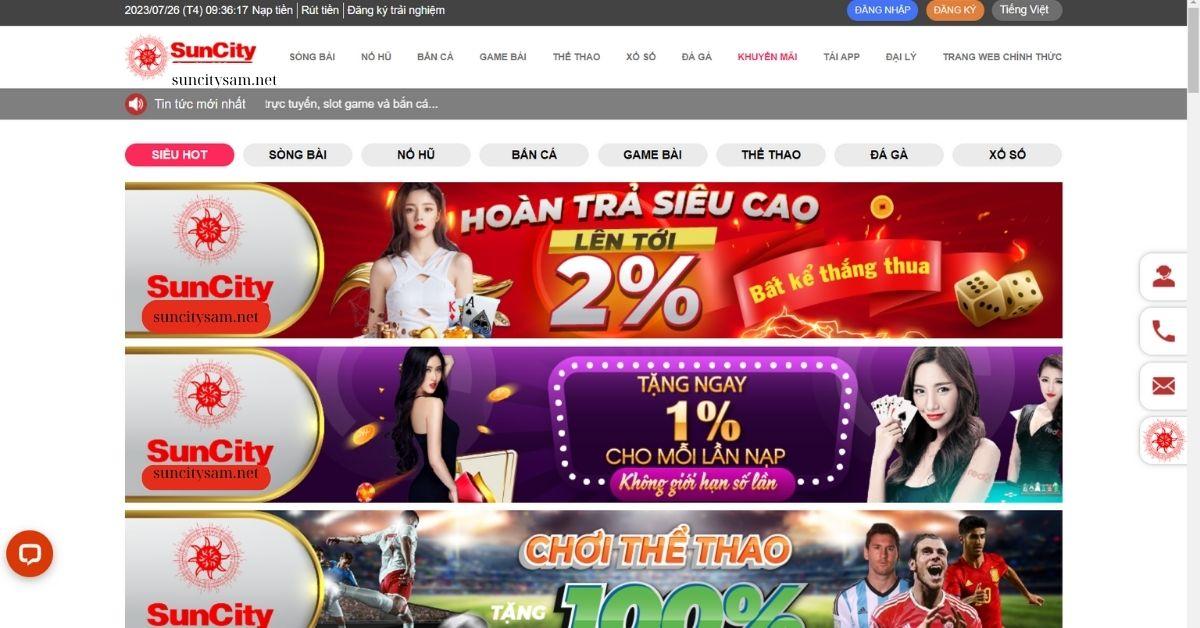Open THỂ THAO in the top menu
This screenshot has height=628, width=1200.
pyautogui.click(x=576, y=57)
